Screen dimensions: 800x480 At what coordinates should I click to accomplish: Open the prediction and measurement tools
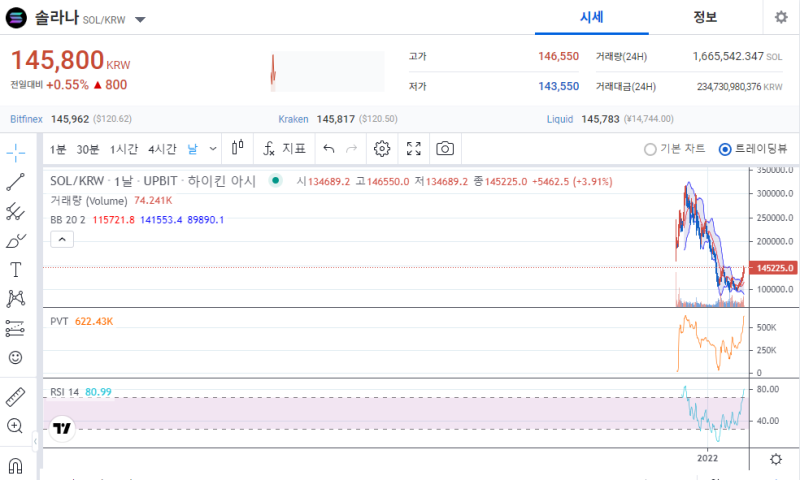pyautogui.click(x=15, y=329)
